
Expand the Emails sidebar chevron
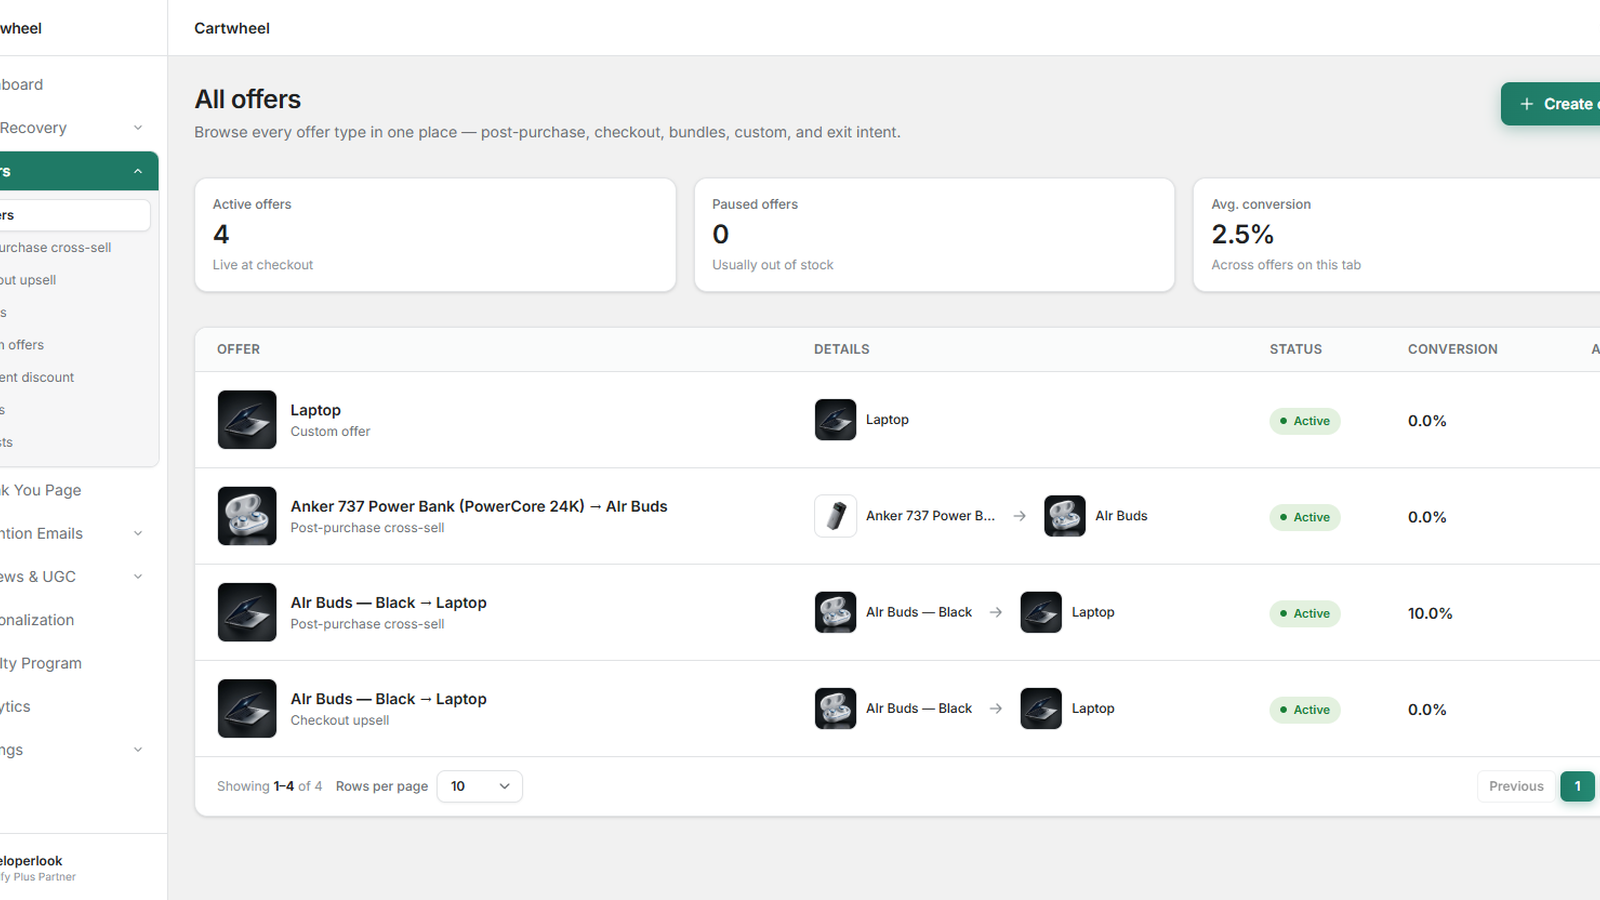point(138,534)
